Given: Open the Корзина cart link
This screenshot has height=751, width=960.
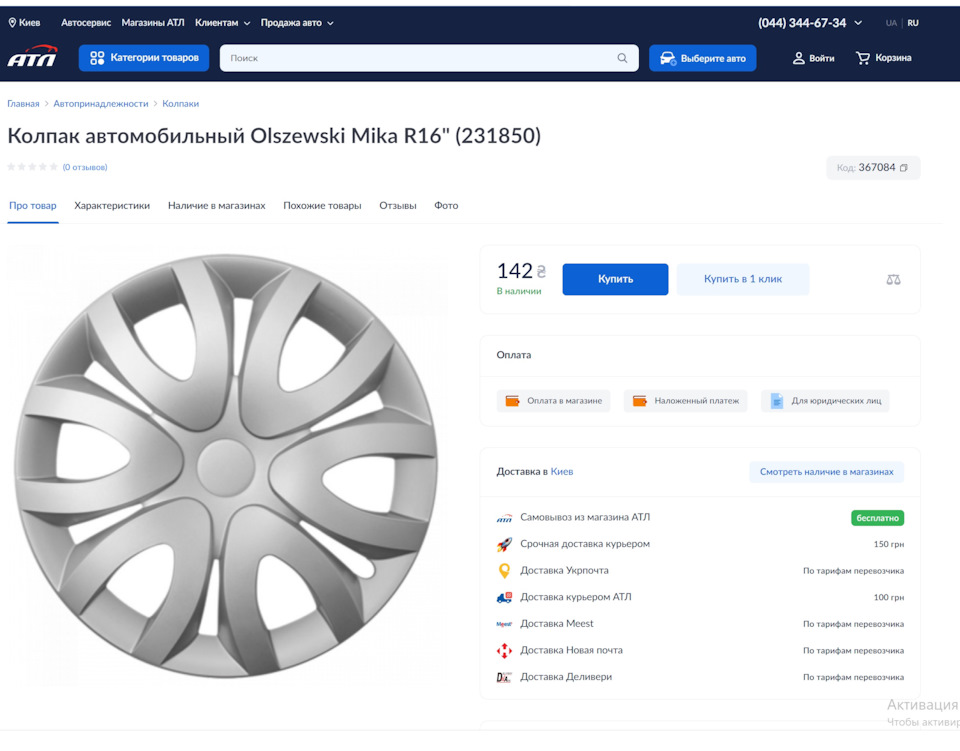Looking at the screenshot, I should pyautogui.click(x=883, y=58).
